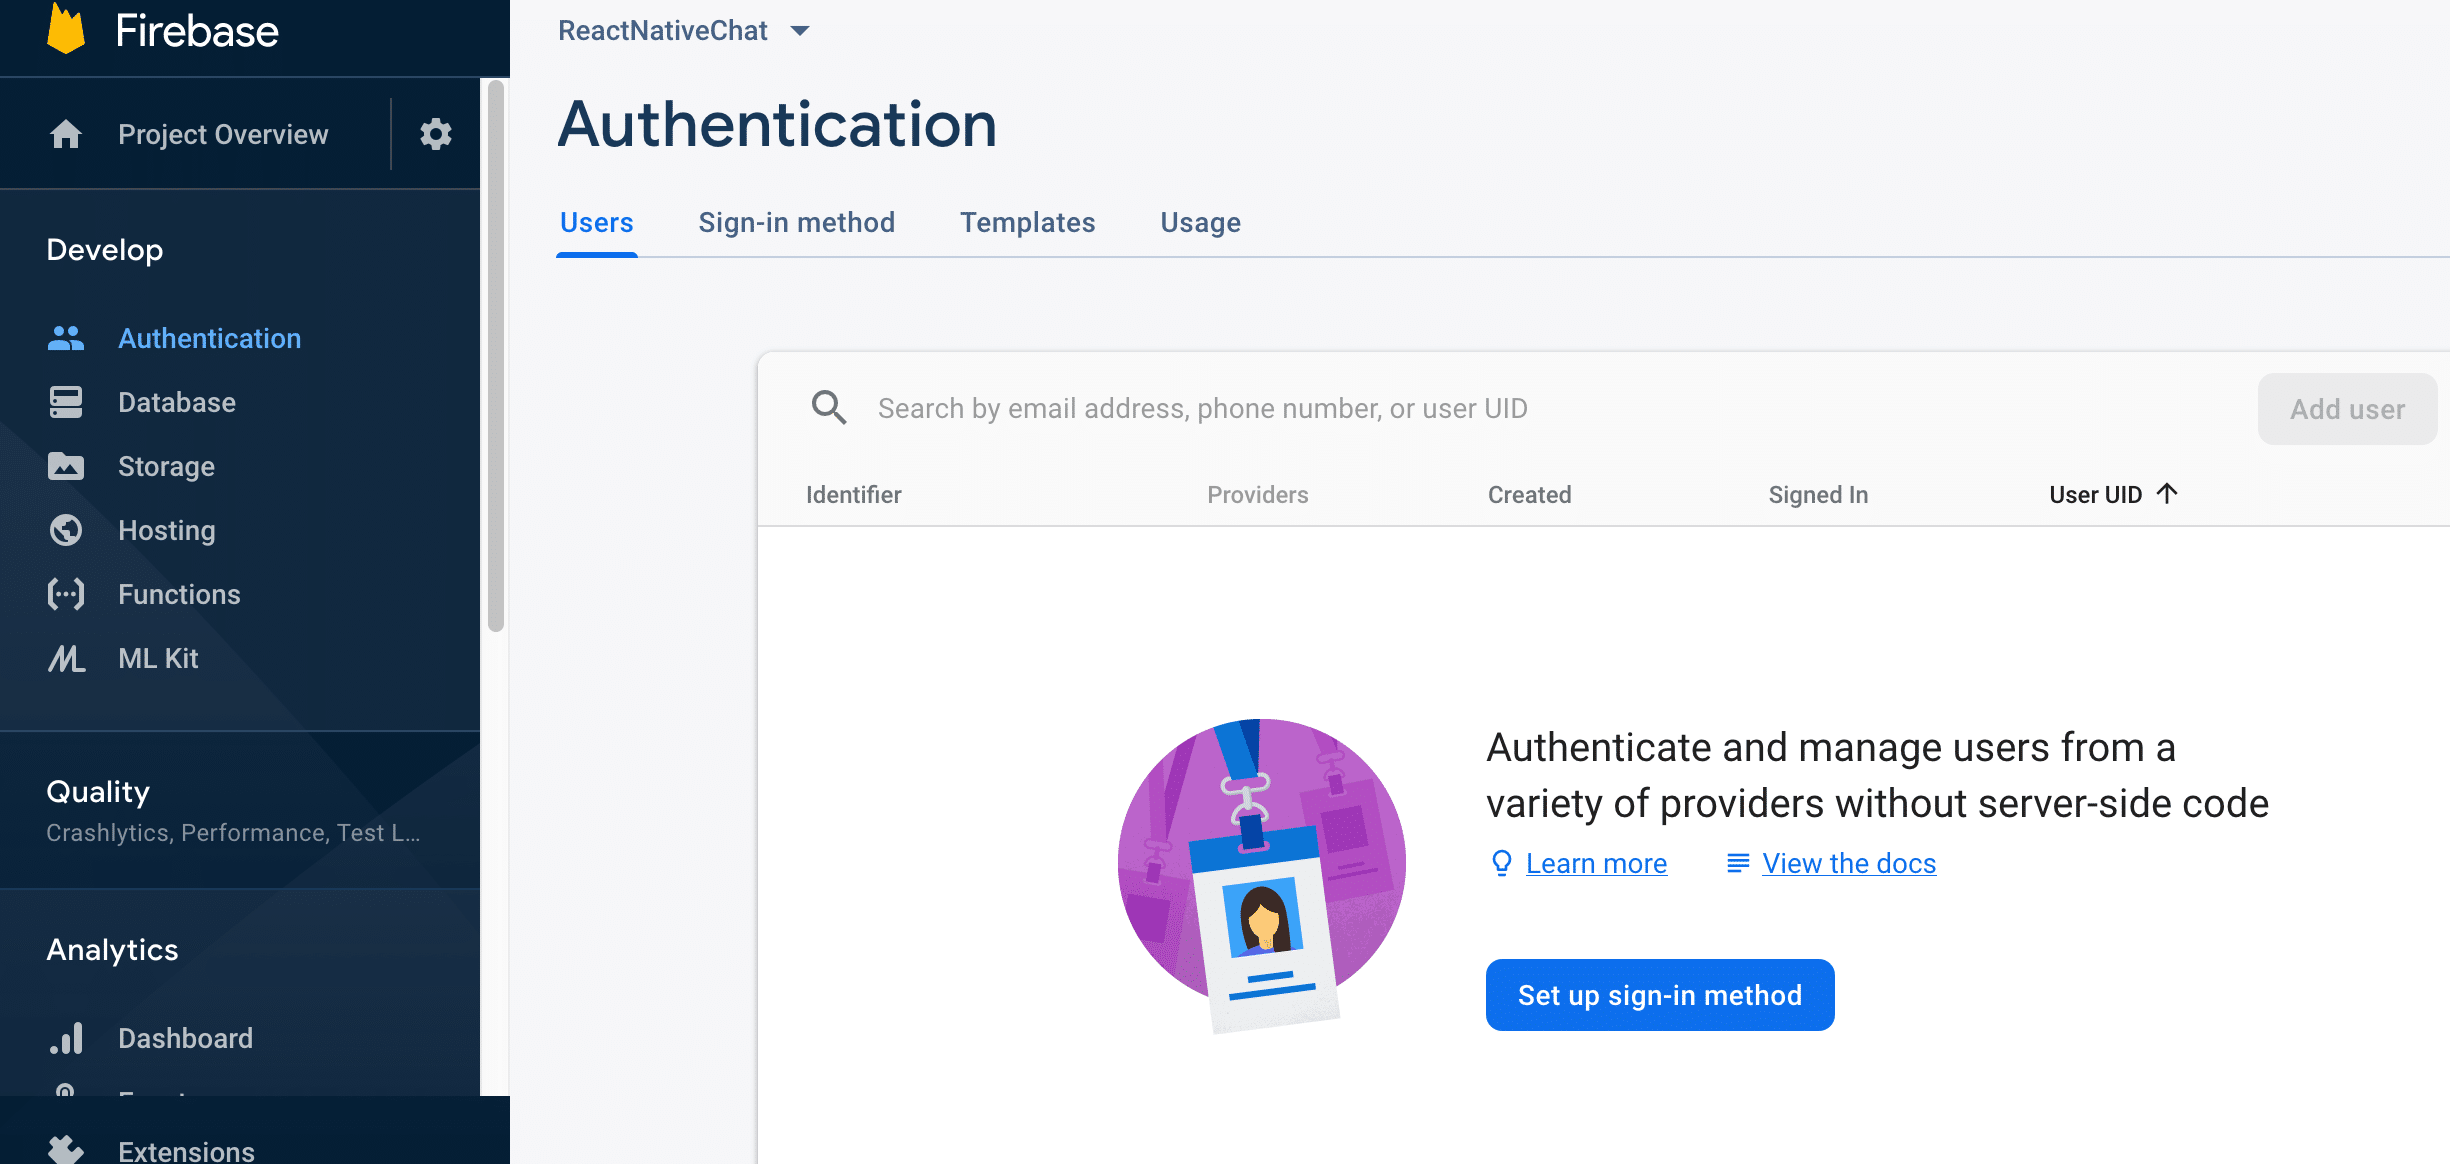The image size is (2450, 1164).
Task: Open project settings gear icon
Action: click(435, 134)
